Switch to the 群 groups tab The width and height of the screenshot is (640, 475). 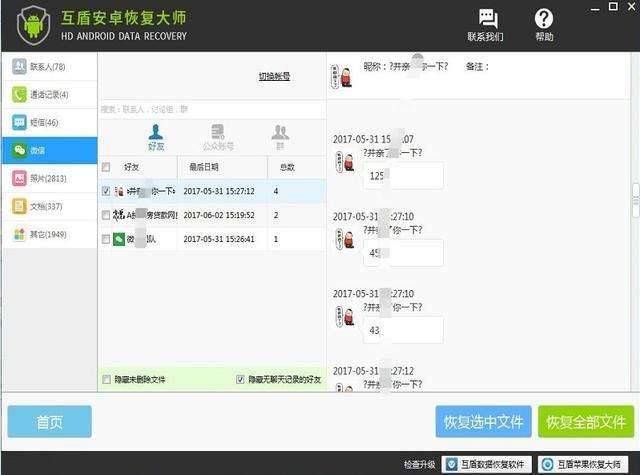(x=280, y=138)
